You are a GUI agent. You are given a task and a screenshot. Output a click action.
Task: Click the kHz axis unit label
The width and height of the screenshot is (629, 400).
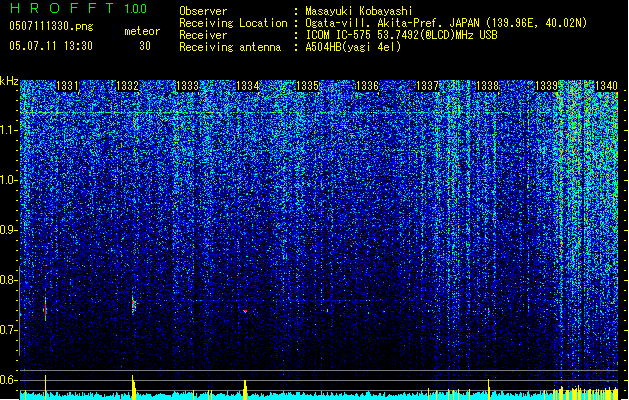[x=9, y=81]
